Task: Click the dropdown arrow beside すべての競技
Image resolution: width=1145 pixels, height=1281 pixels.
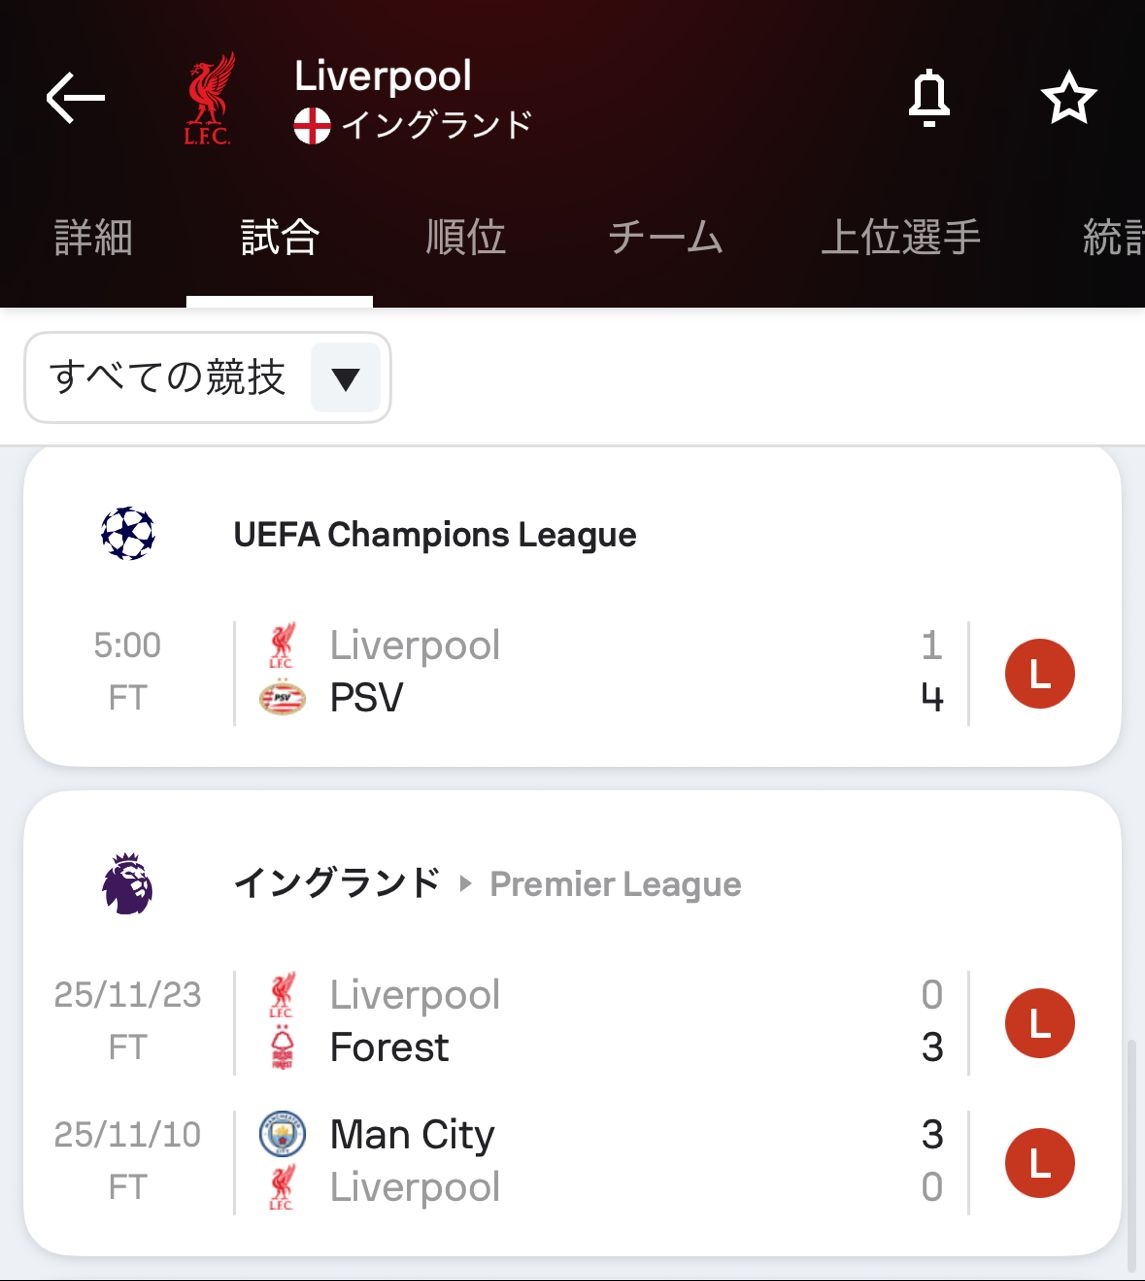Action: point(345,379)
